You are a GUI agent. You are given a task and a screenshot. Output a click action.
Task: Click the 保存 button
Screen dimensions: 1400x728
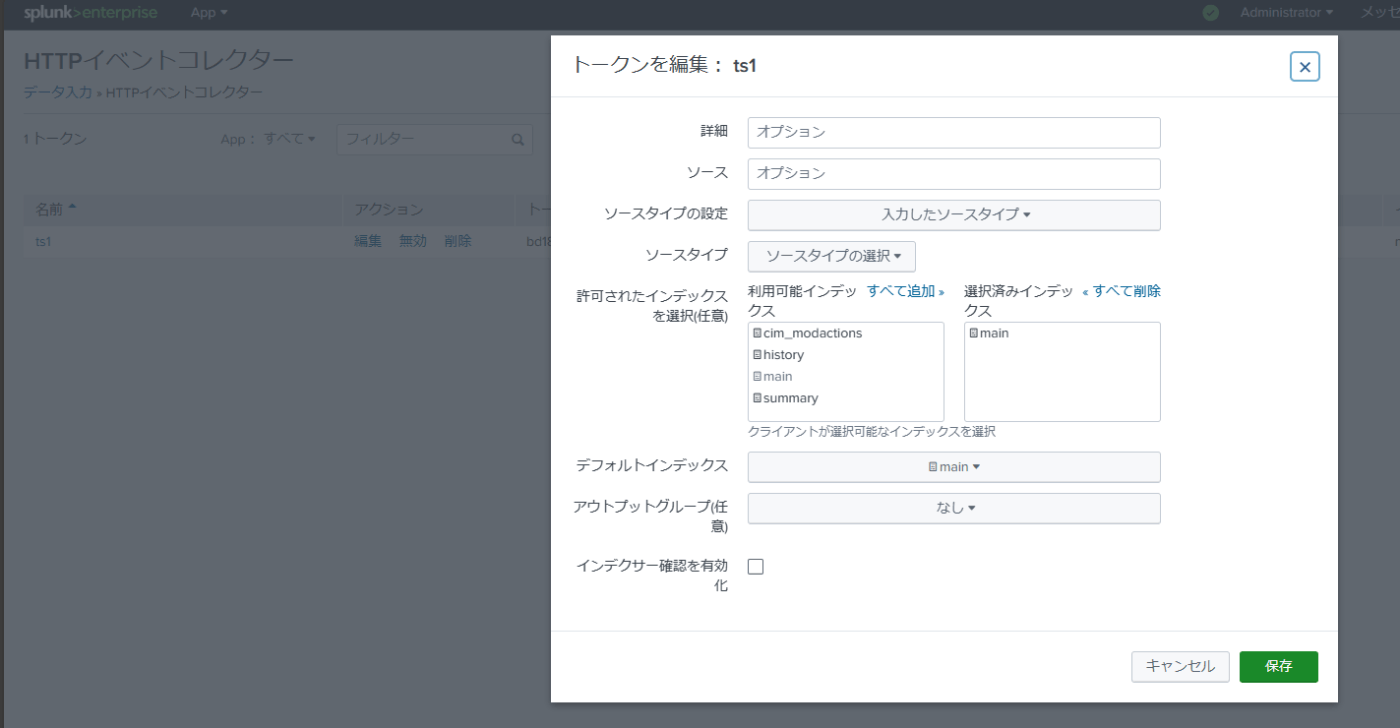coord(1278,667)
